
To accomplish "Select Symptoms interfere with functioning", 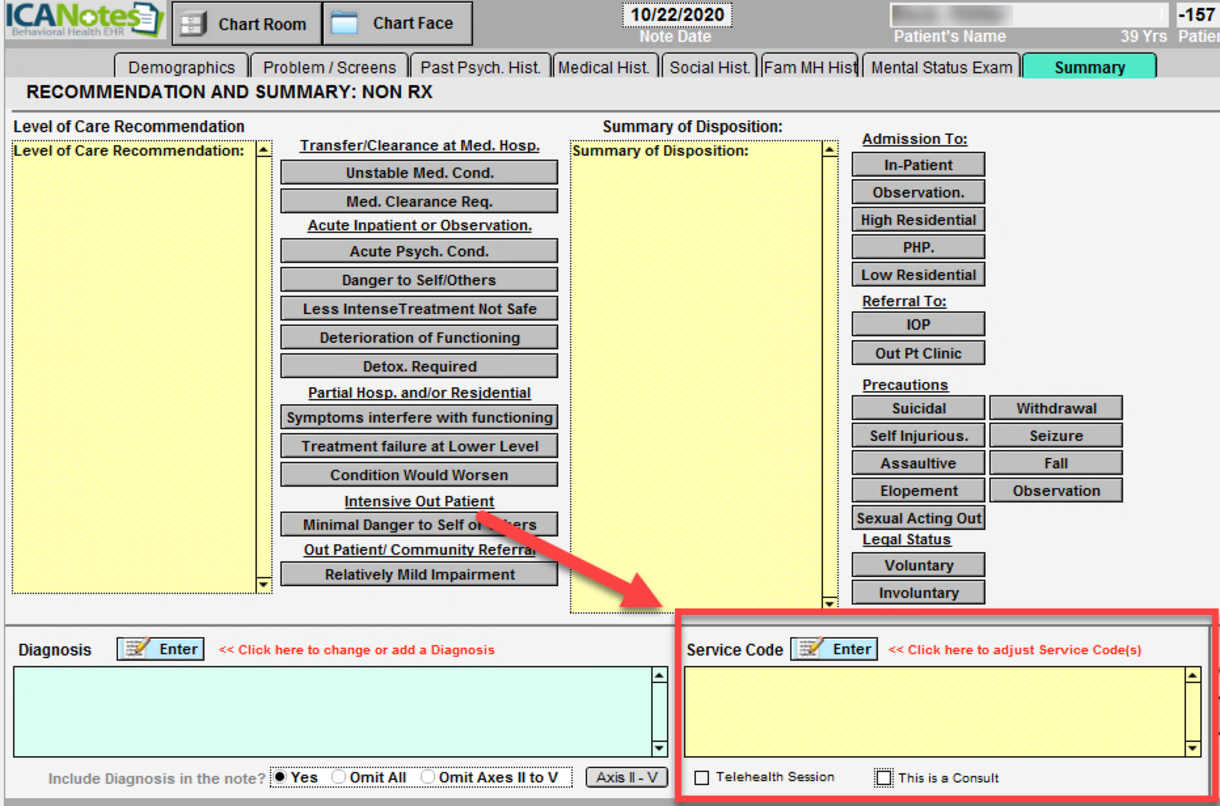I will (419, 417).
